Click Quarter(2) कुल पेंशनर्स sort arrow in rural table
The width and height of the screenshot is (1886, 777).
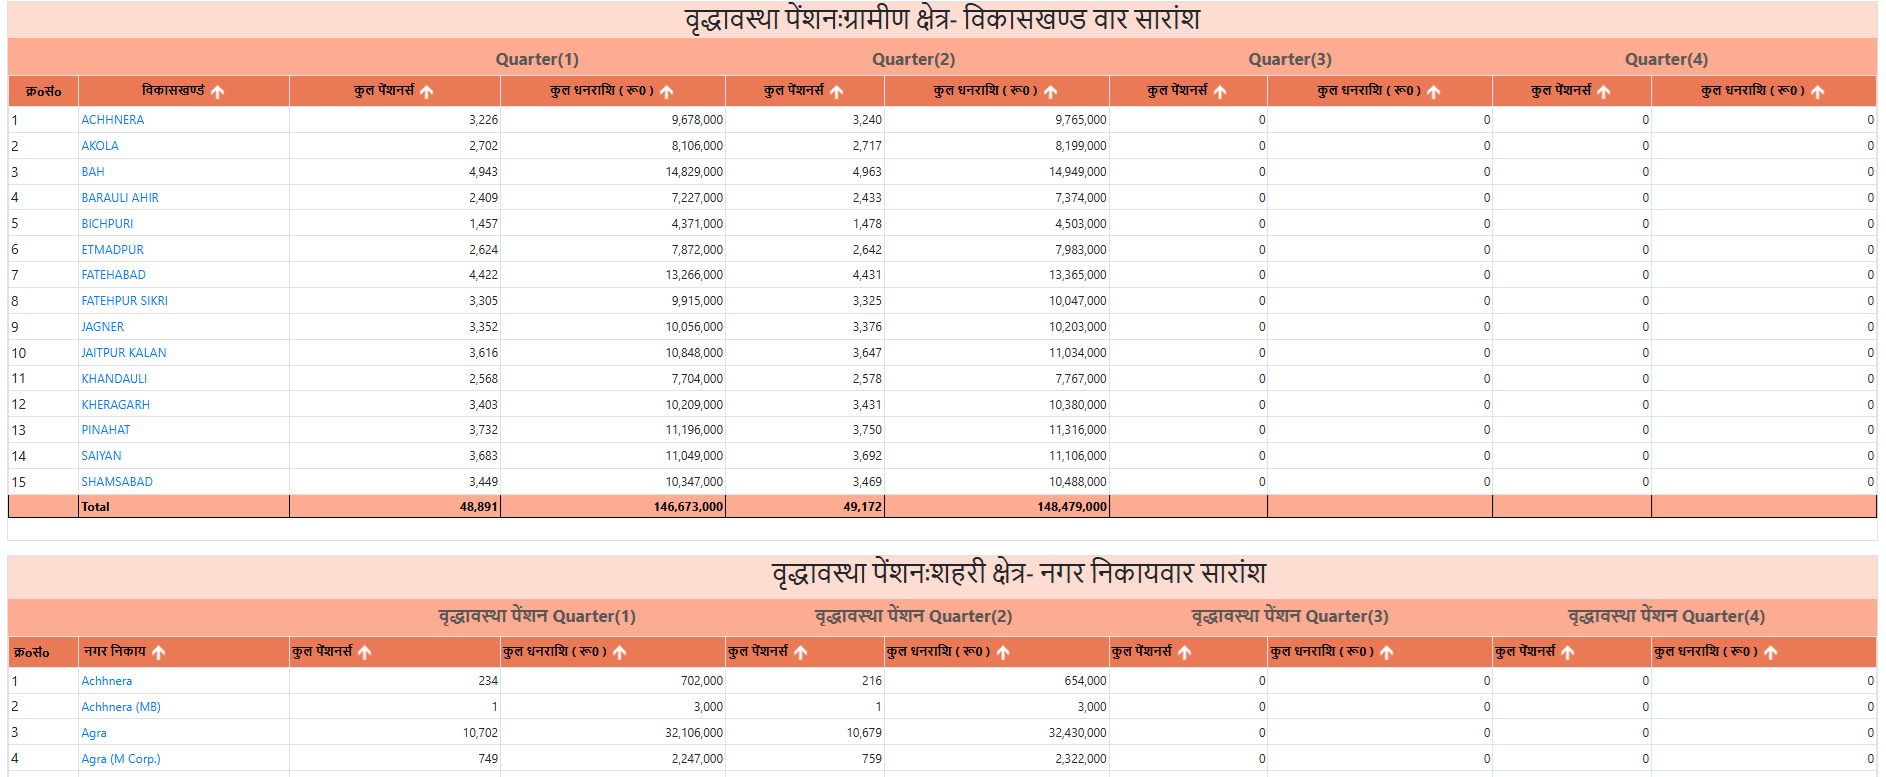(837, 92)
